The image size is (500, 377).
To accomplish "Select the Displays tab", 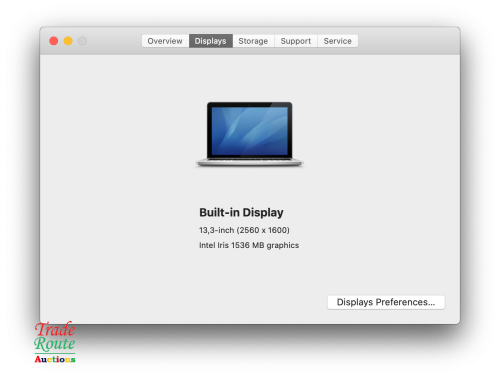I will [x=211, y=41].
